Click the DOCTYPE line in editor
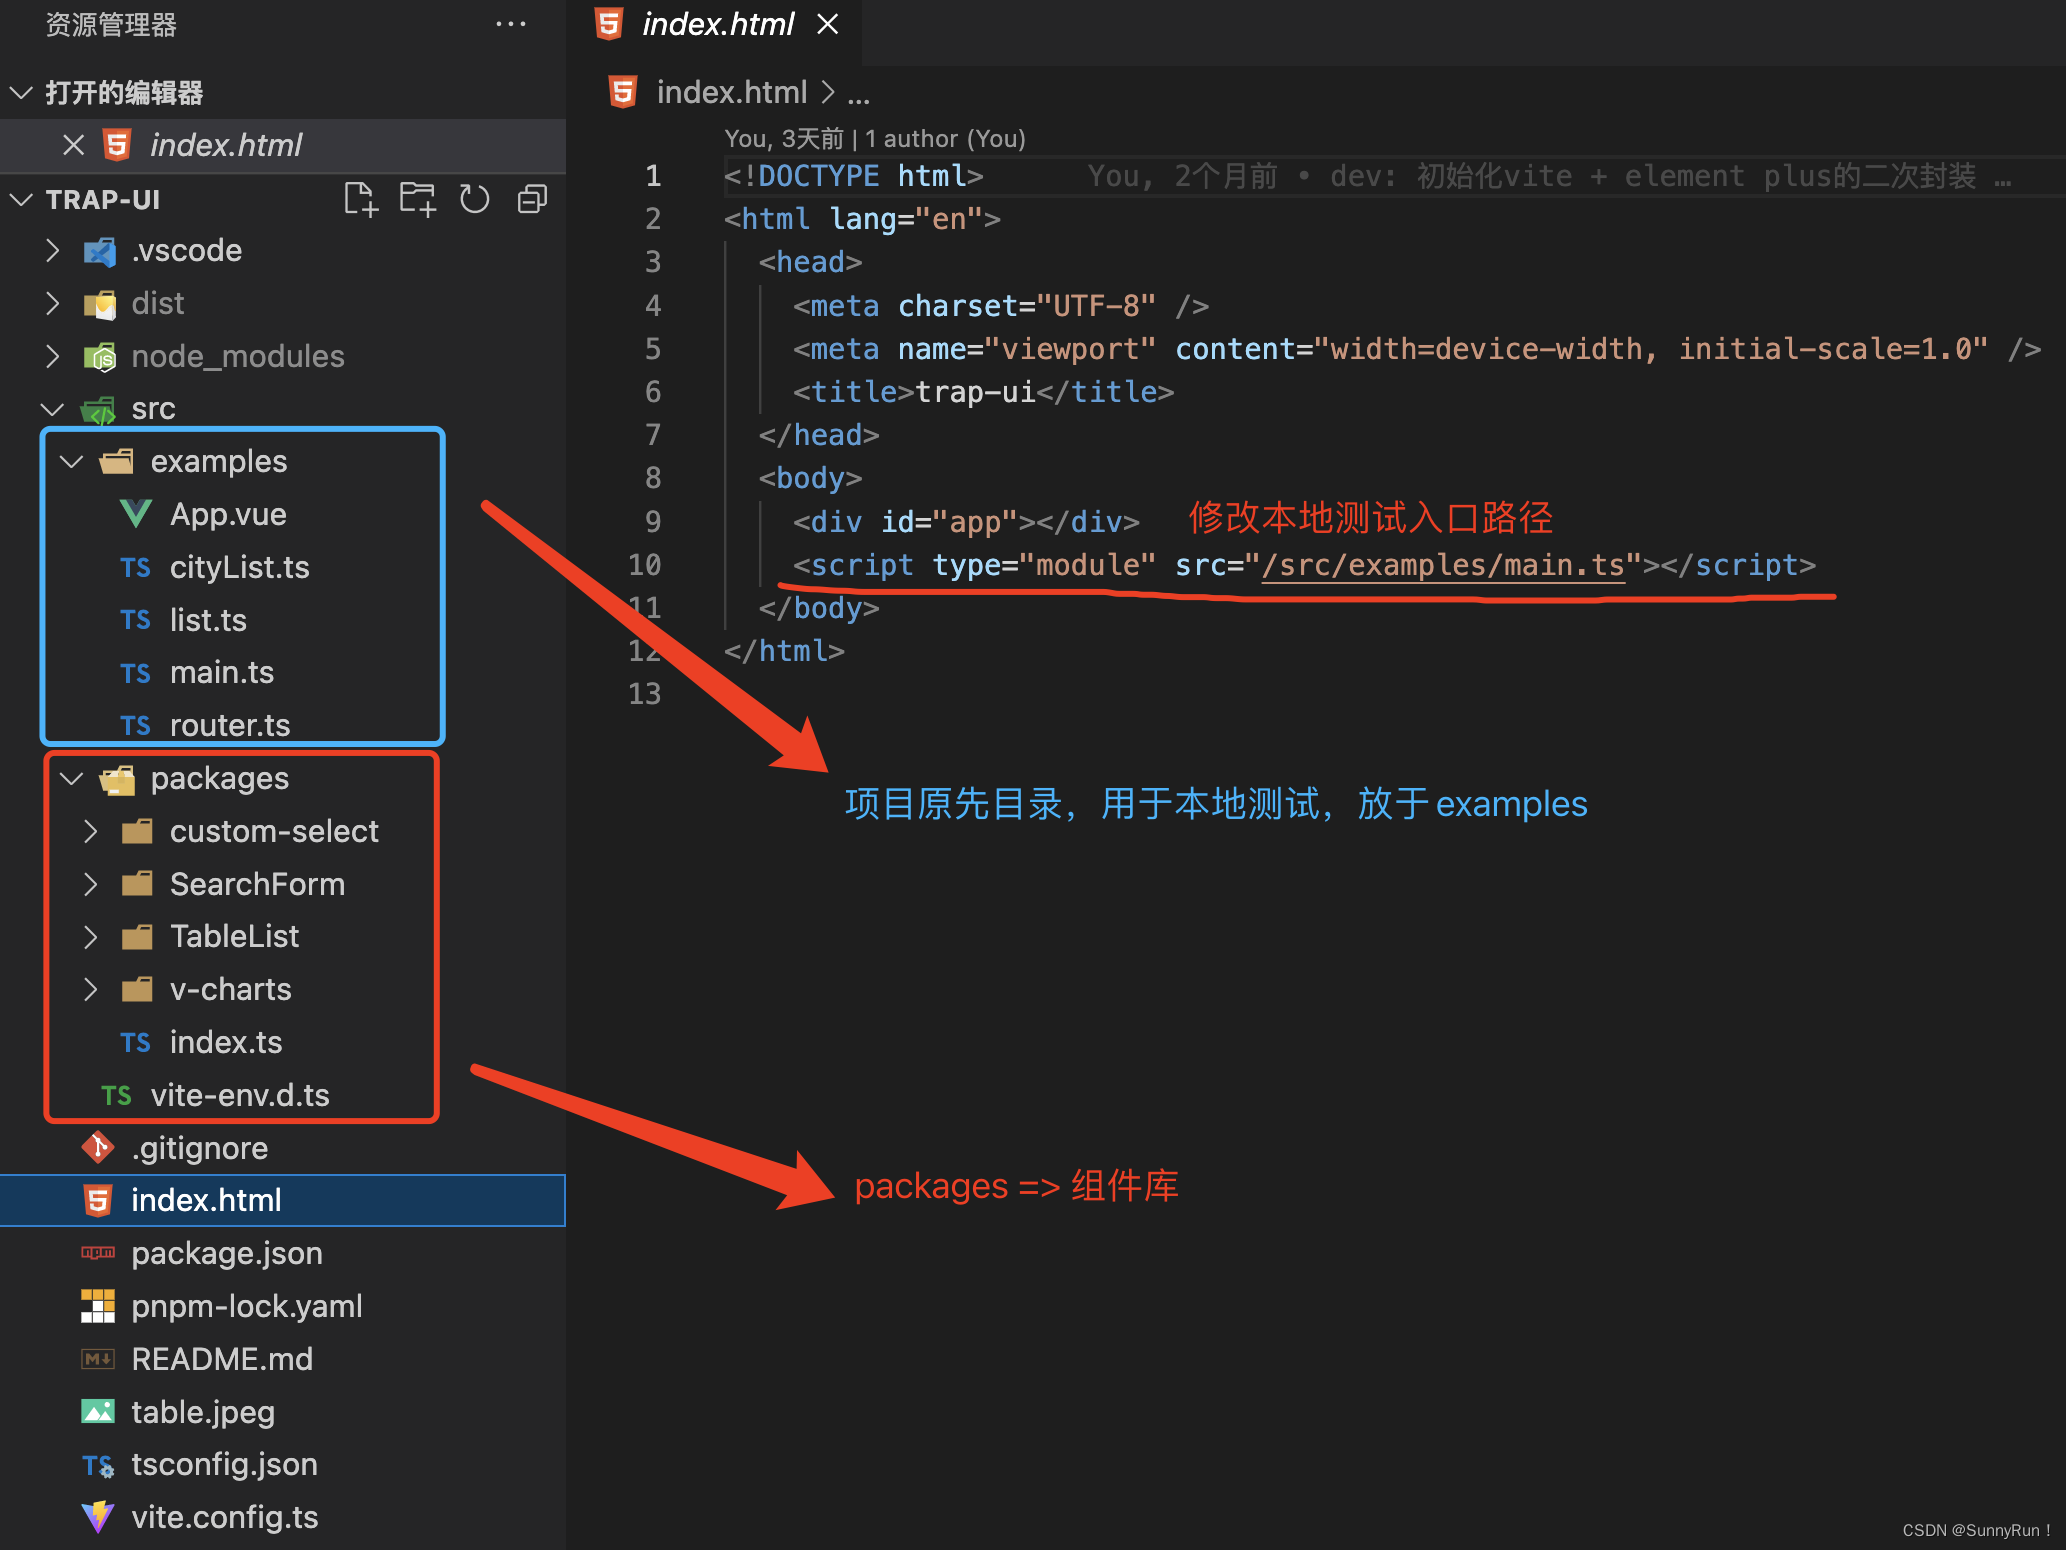Image resolution: width=2066 pixels, height=1550 pixels. point(853,176)
